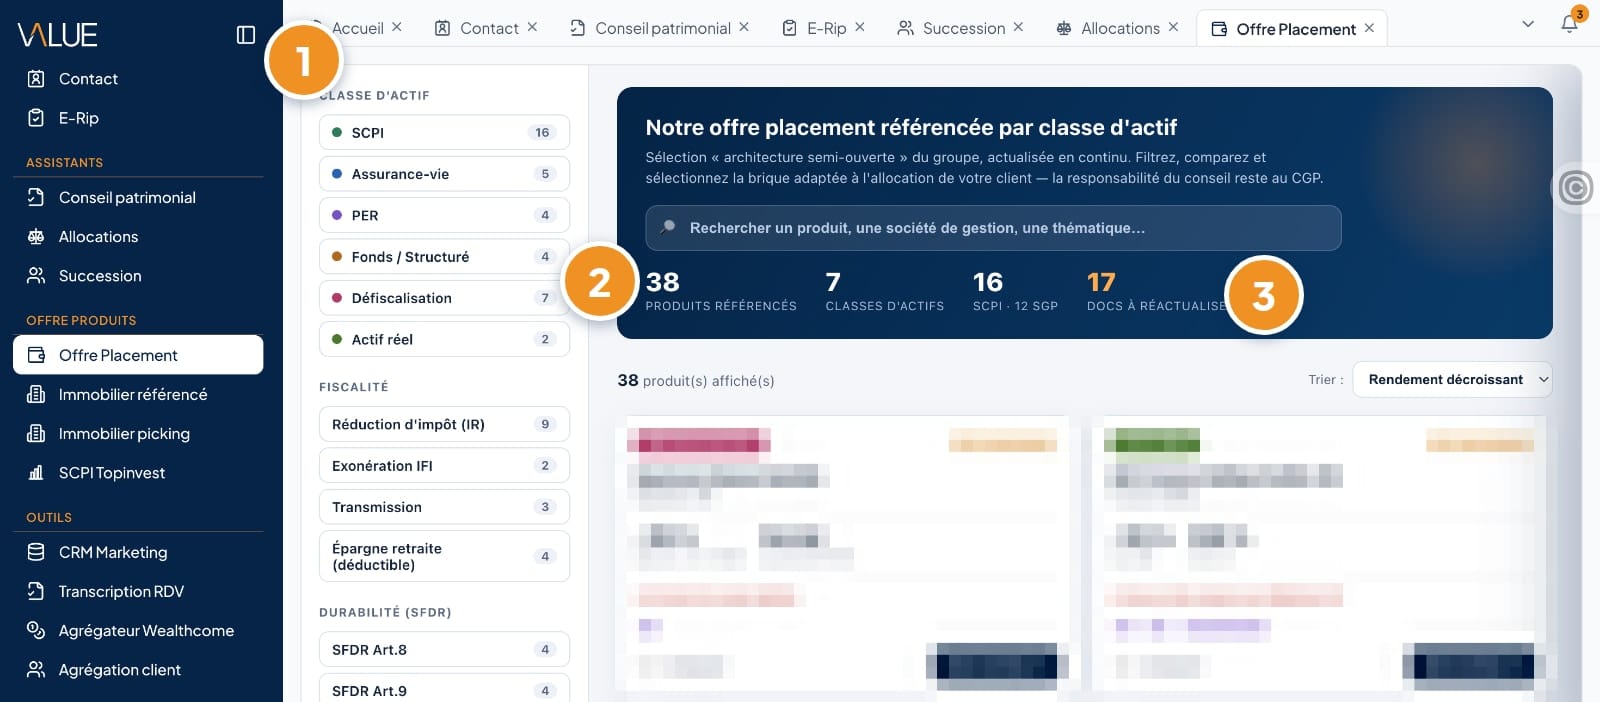The width and height of the screenshot is (1600, 702).
Task: Open Agrégateur Wealthcome tool
Action: tap(138, 631)
